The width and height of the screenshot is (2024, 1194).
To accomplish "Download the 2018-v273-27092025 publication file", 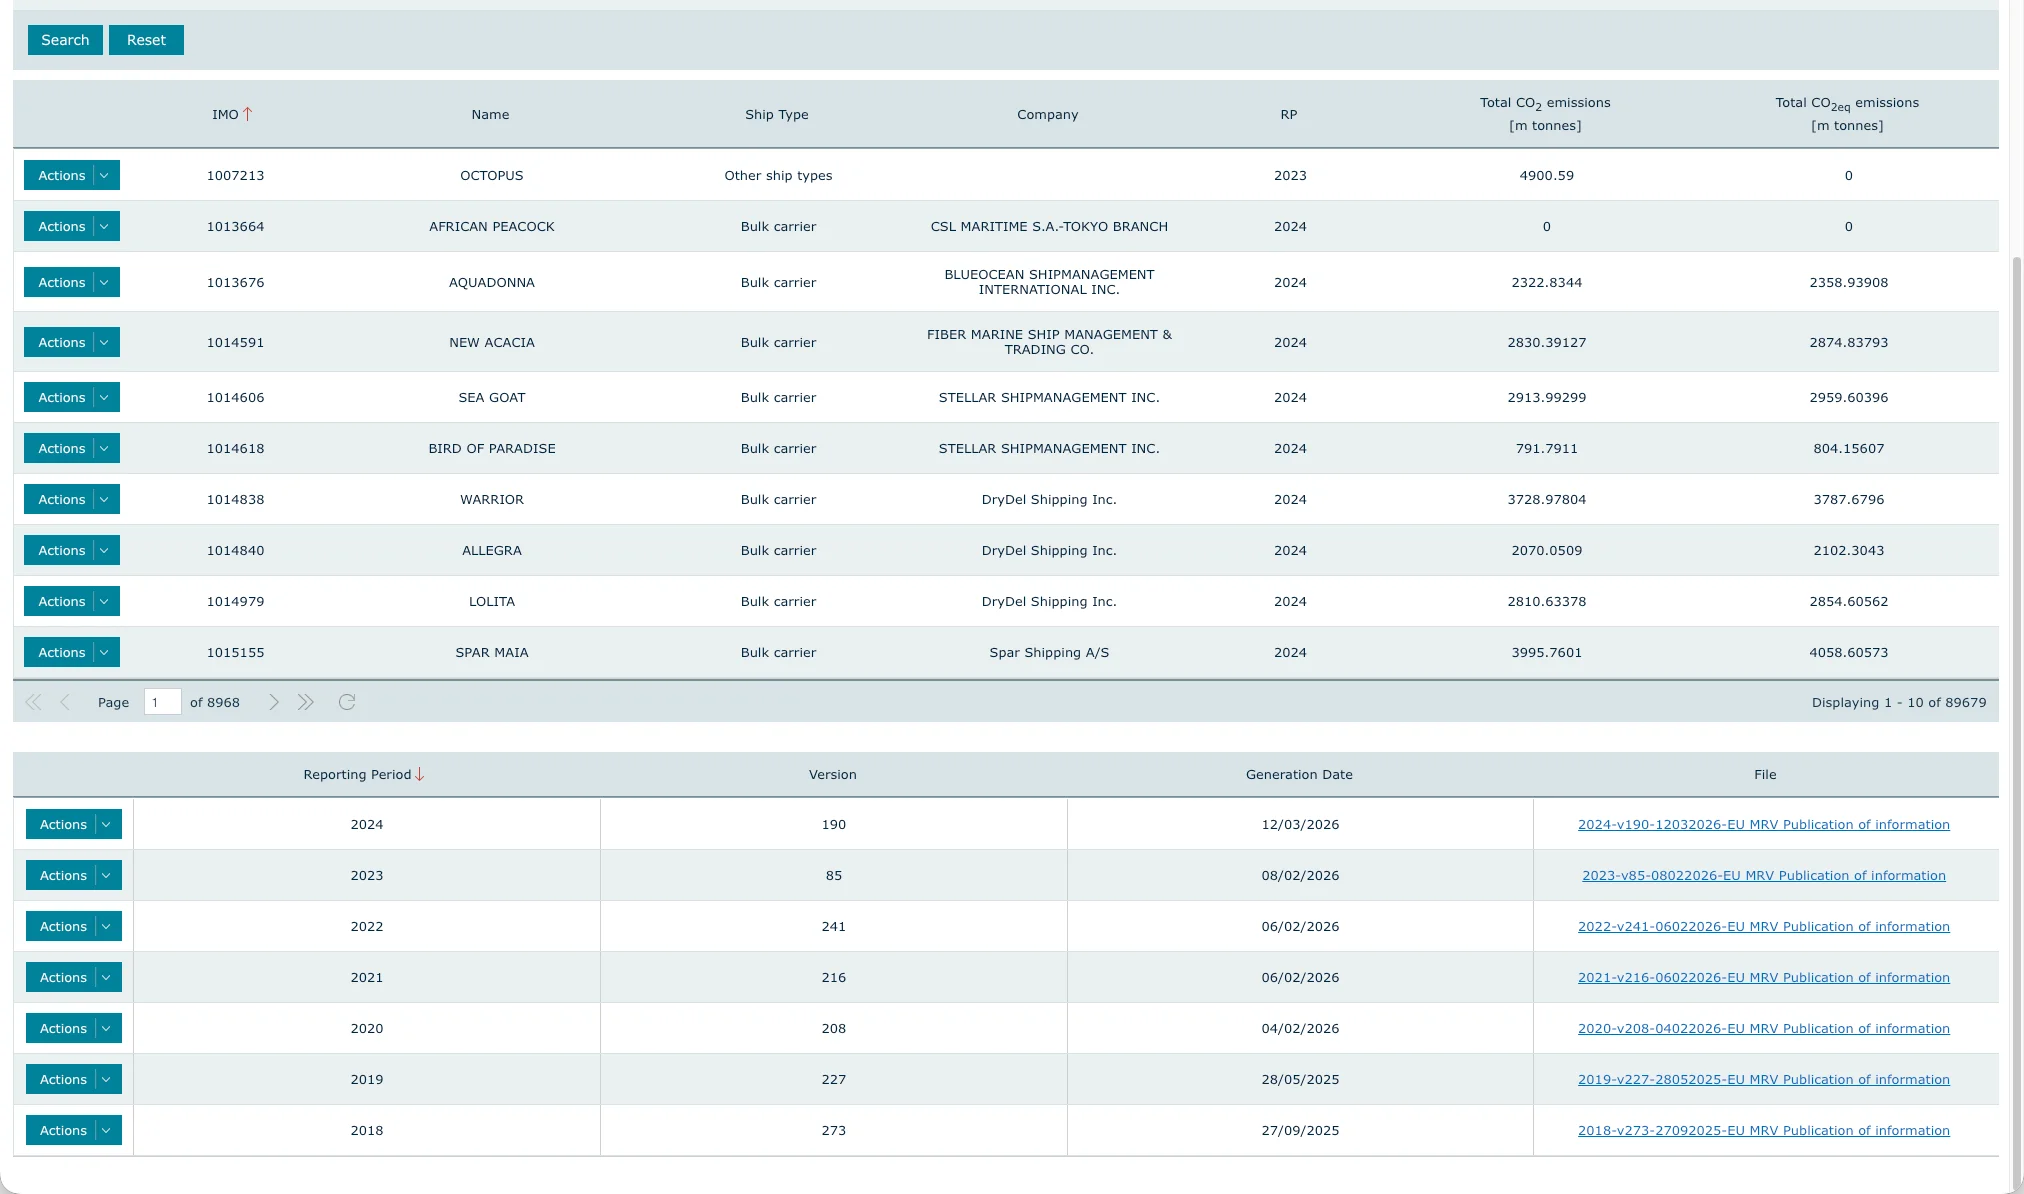I will (1763, 1130).
